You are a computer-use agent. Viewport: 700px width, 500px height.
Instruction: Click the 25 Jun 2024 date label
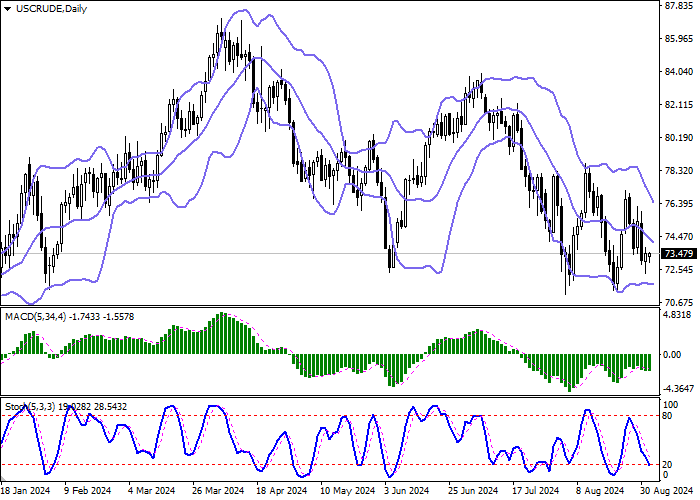tap(473, 491)
